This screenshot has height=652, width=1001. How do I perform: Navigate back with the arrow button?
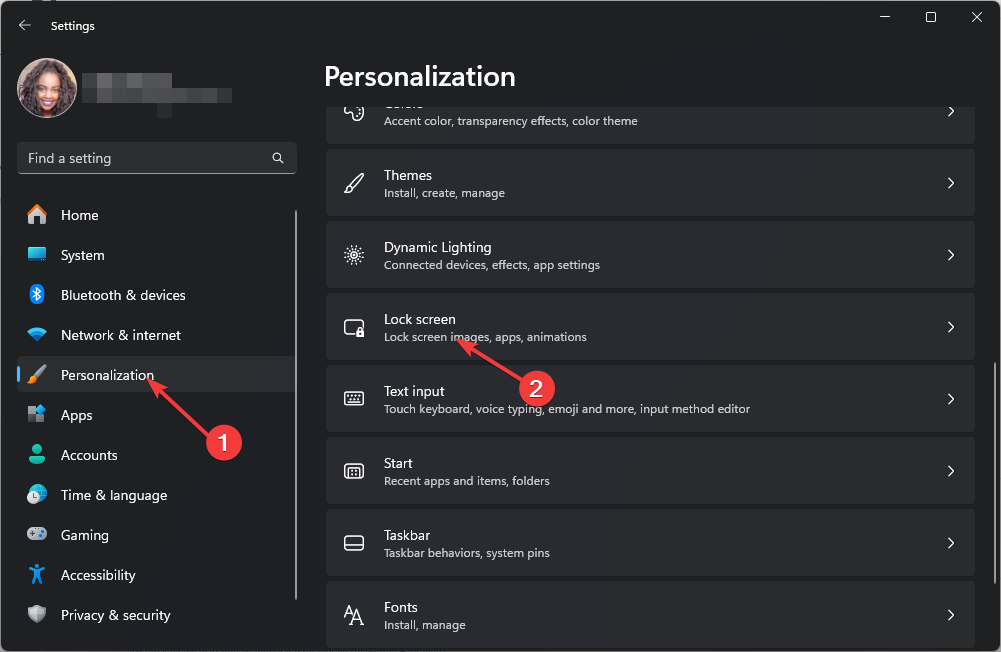tap(25, 26)
